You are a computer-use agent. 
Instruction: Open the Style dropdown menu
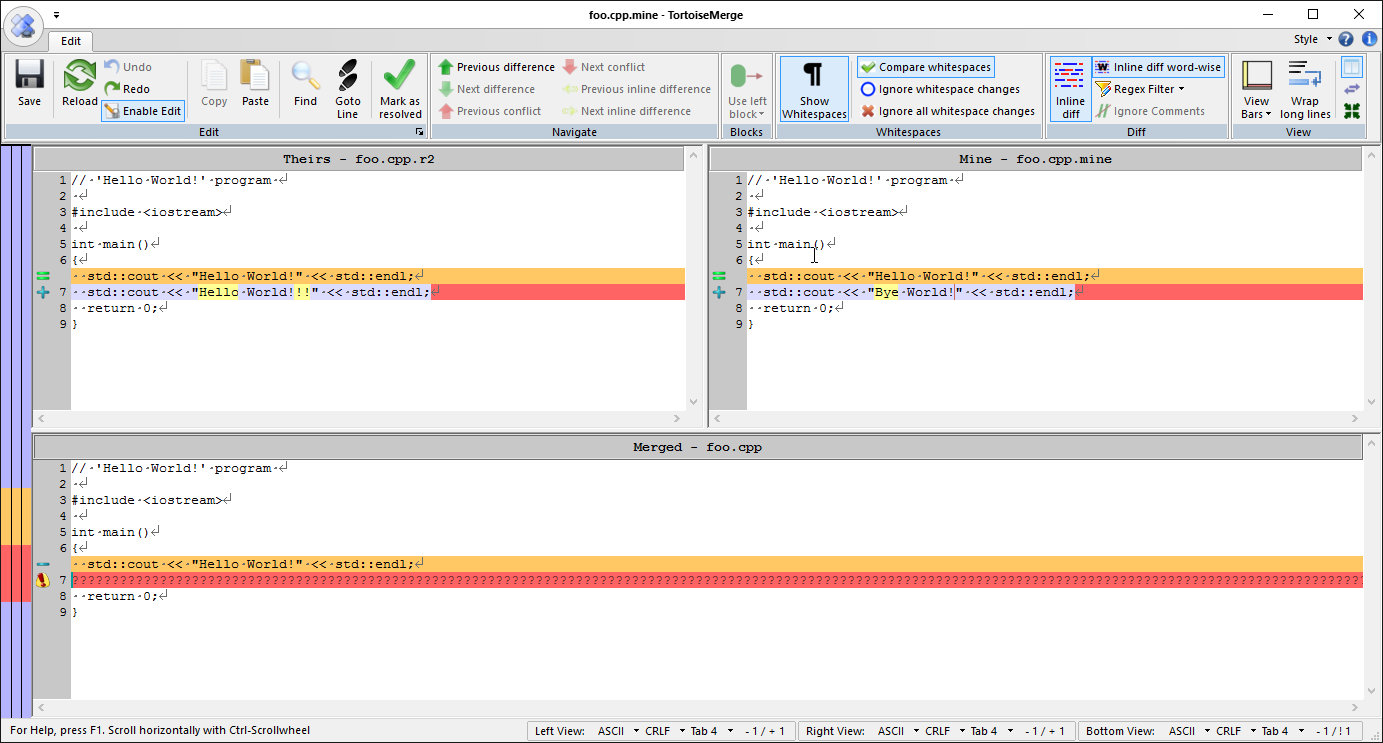click(1311, 40)
